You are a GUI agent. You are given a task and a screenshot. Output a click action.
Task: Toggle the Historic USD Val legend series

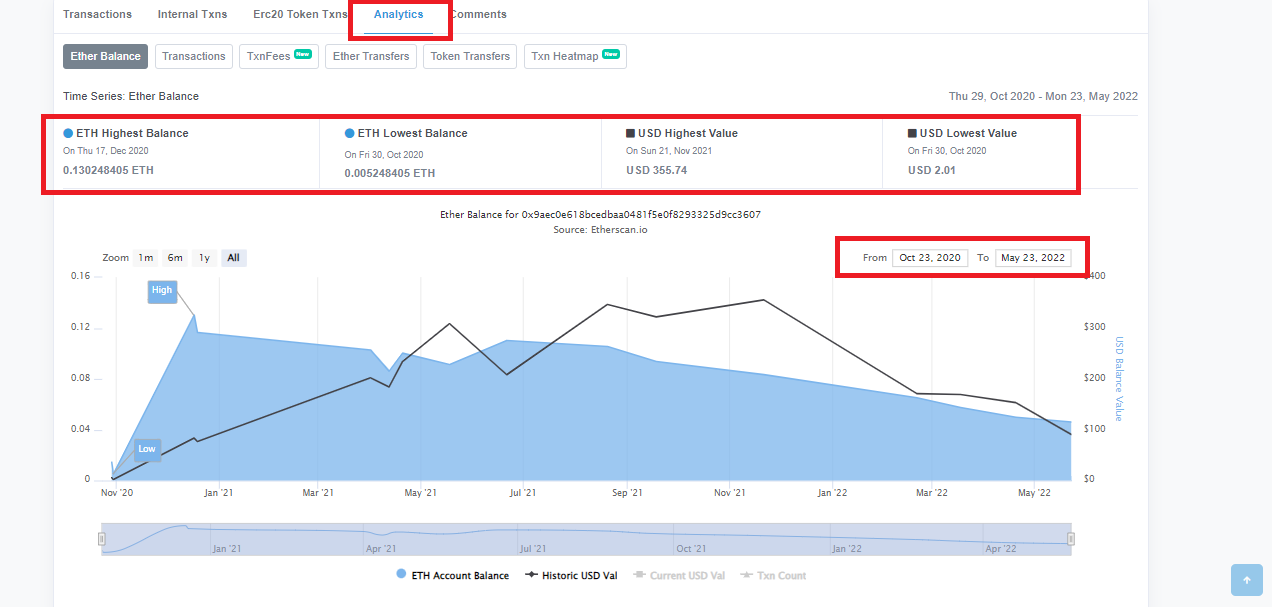[x=572, y=575]
